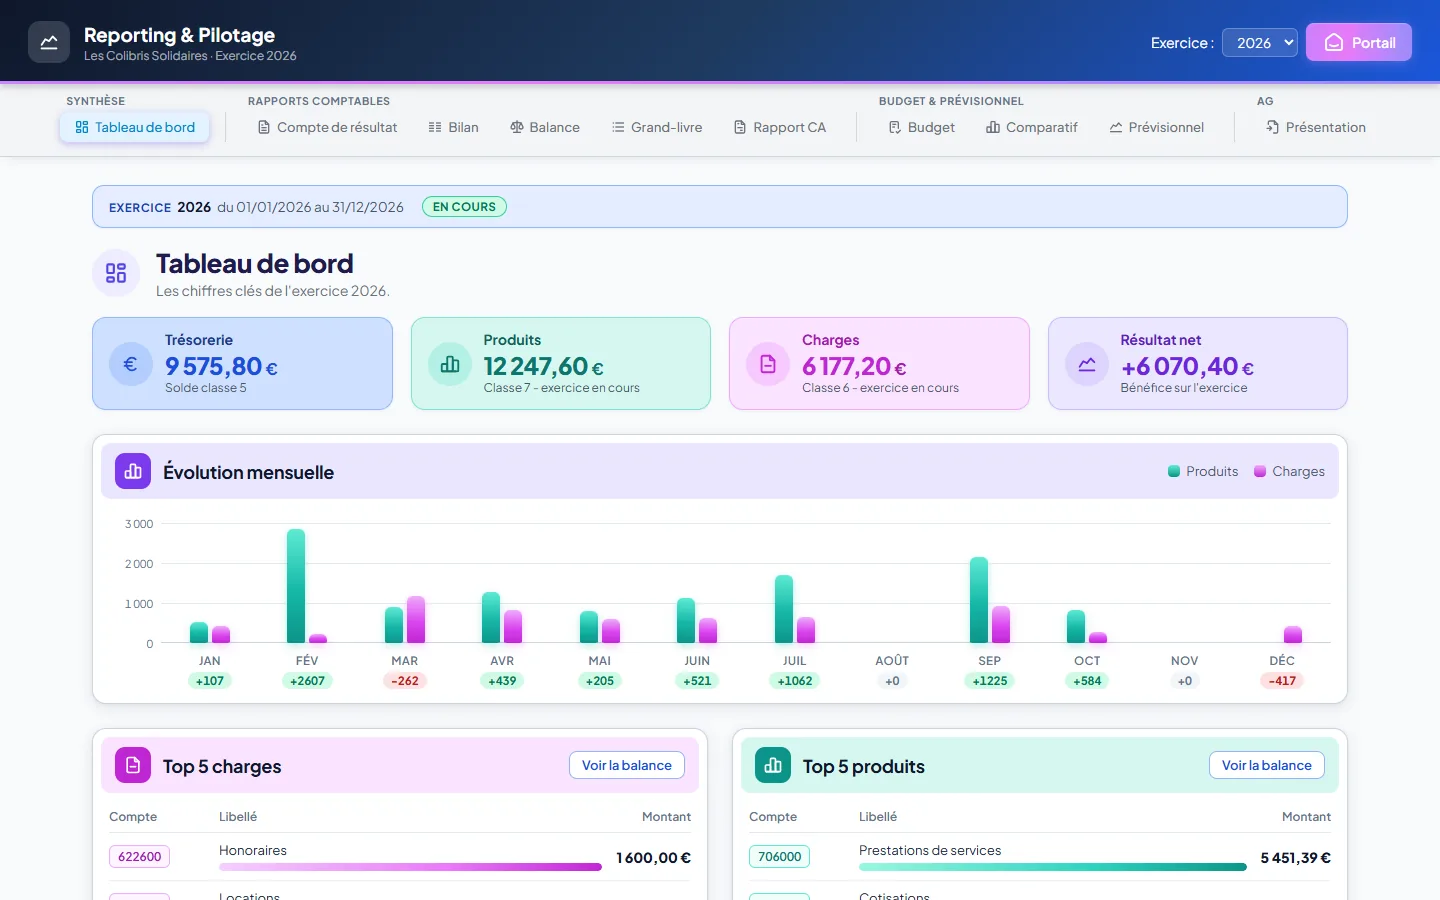Click the JUIL +1062 badge

tap(795, 681)
